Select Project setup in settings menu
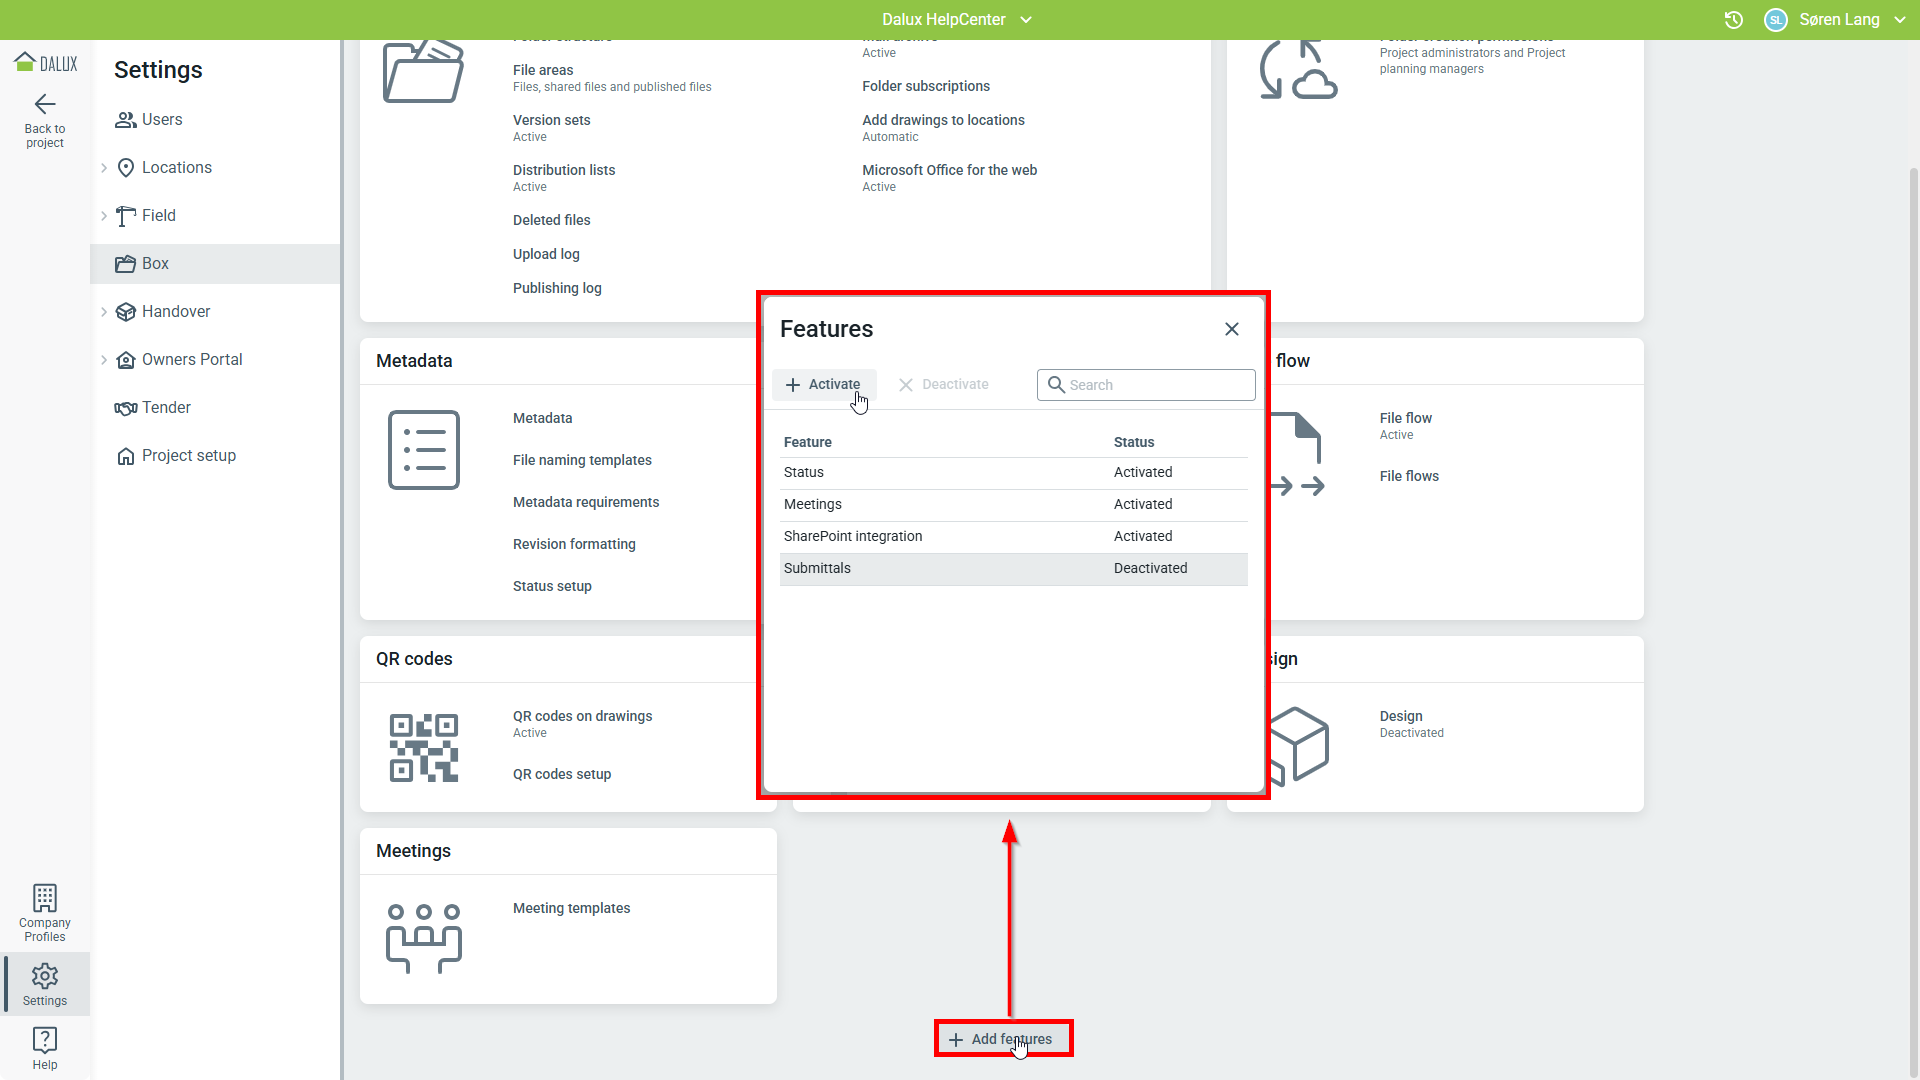Screen dimensions: 1920x1080 pos(189,456)
